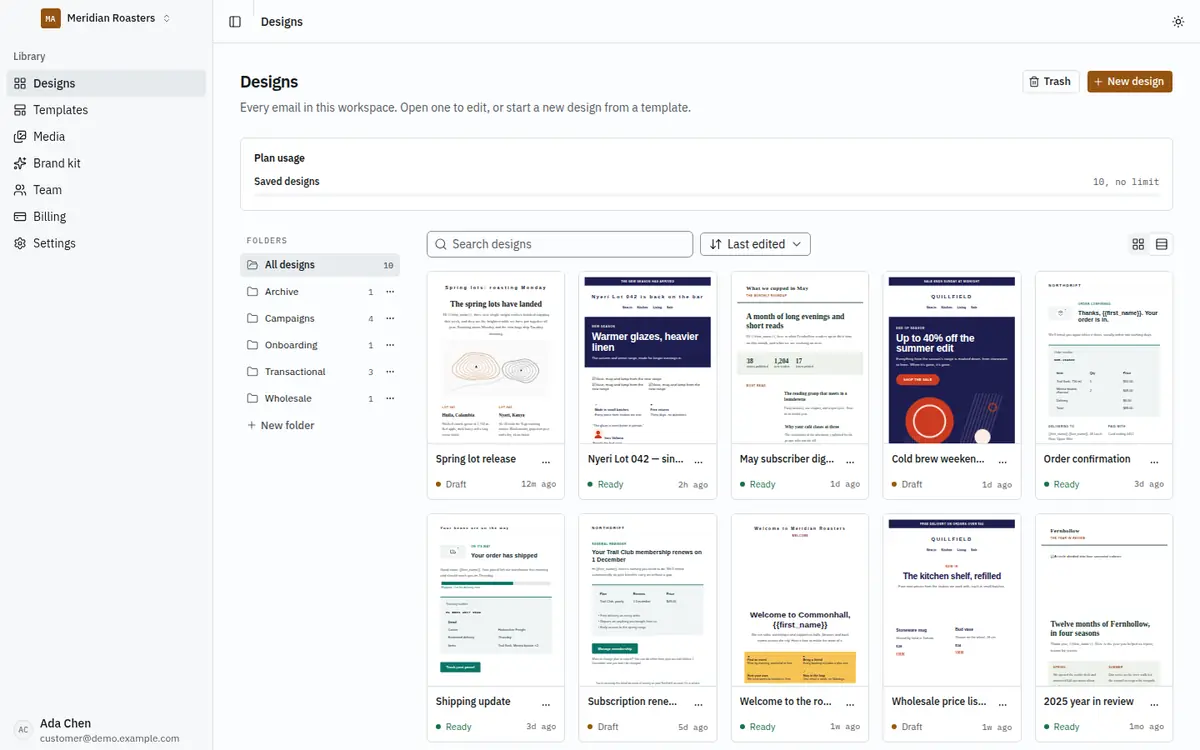Open Wholesale folder options menu
1200x750 pixels.
390,398
